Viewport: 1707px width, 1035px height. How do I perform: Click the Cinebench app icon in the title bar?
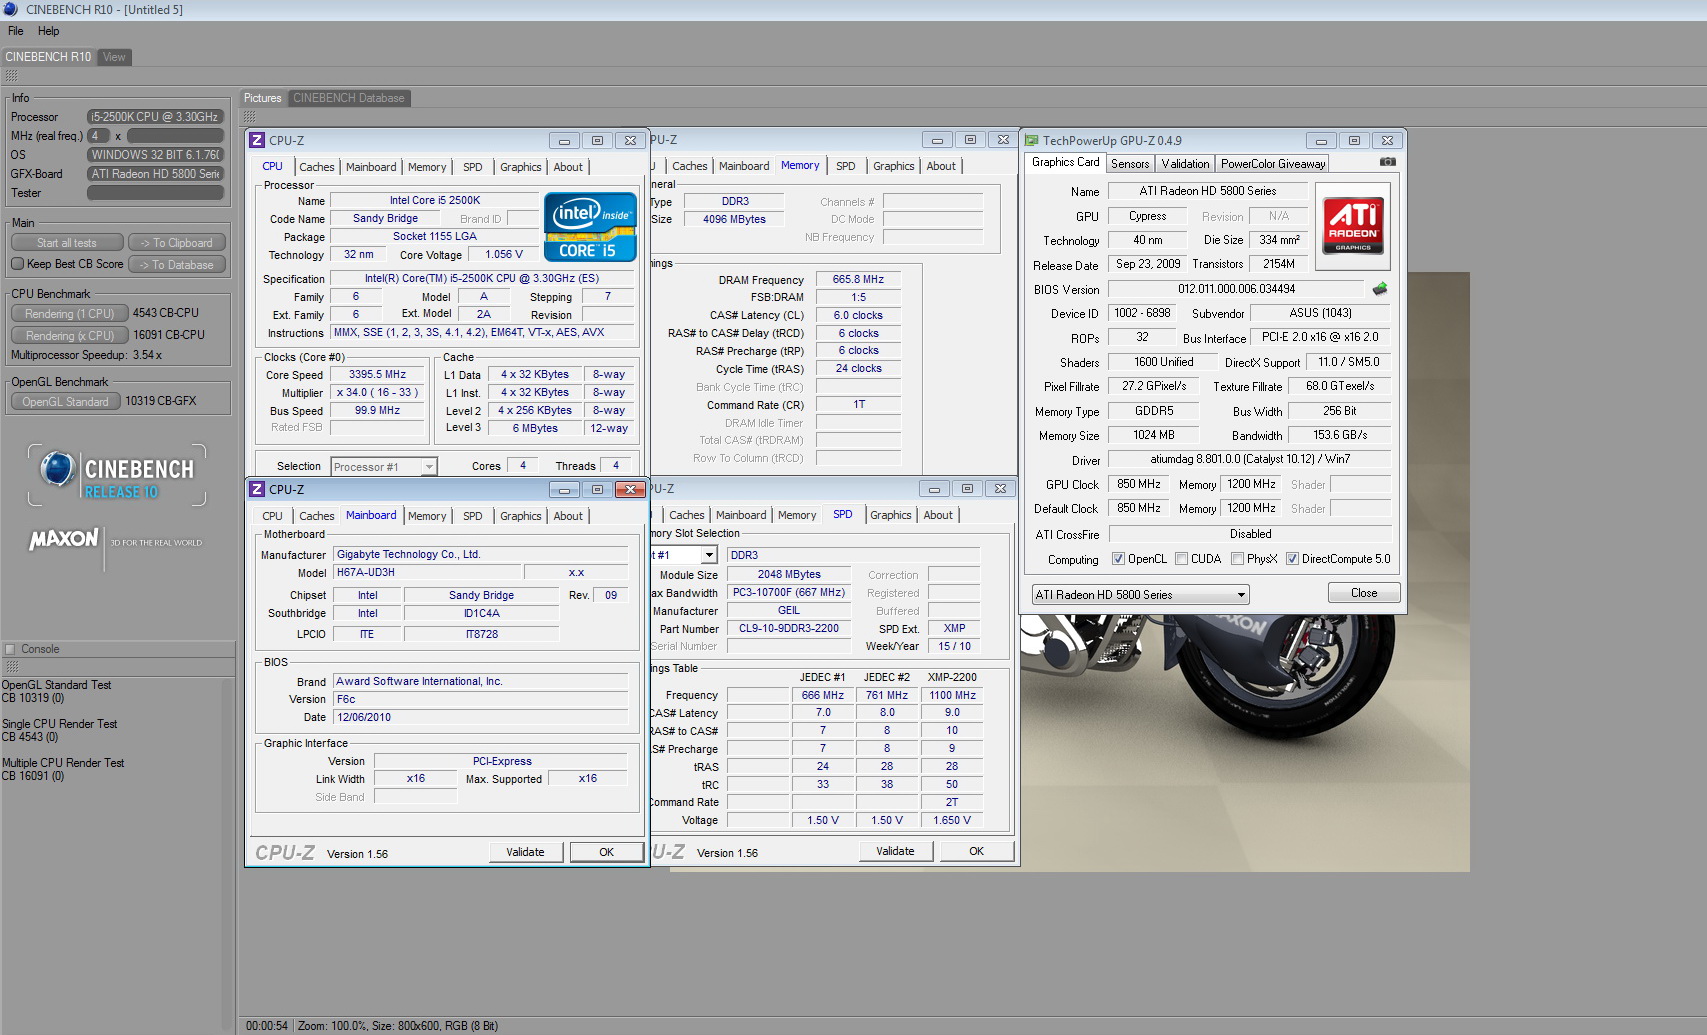point(11,9)
